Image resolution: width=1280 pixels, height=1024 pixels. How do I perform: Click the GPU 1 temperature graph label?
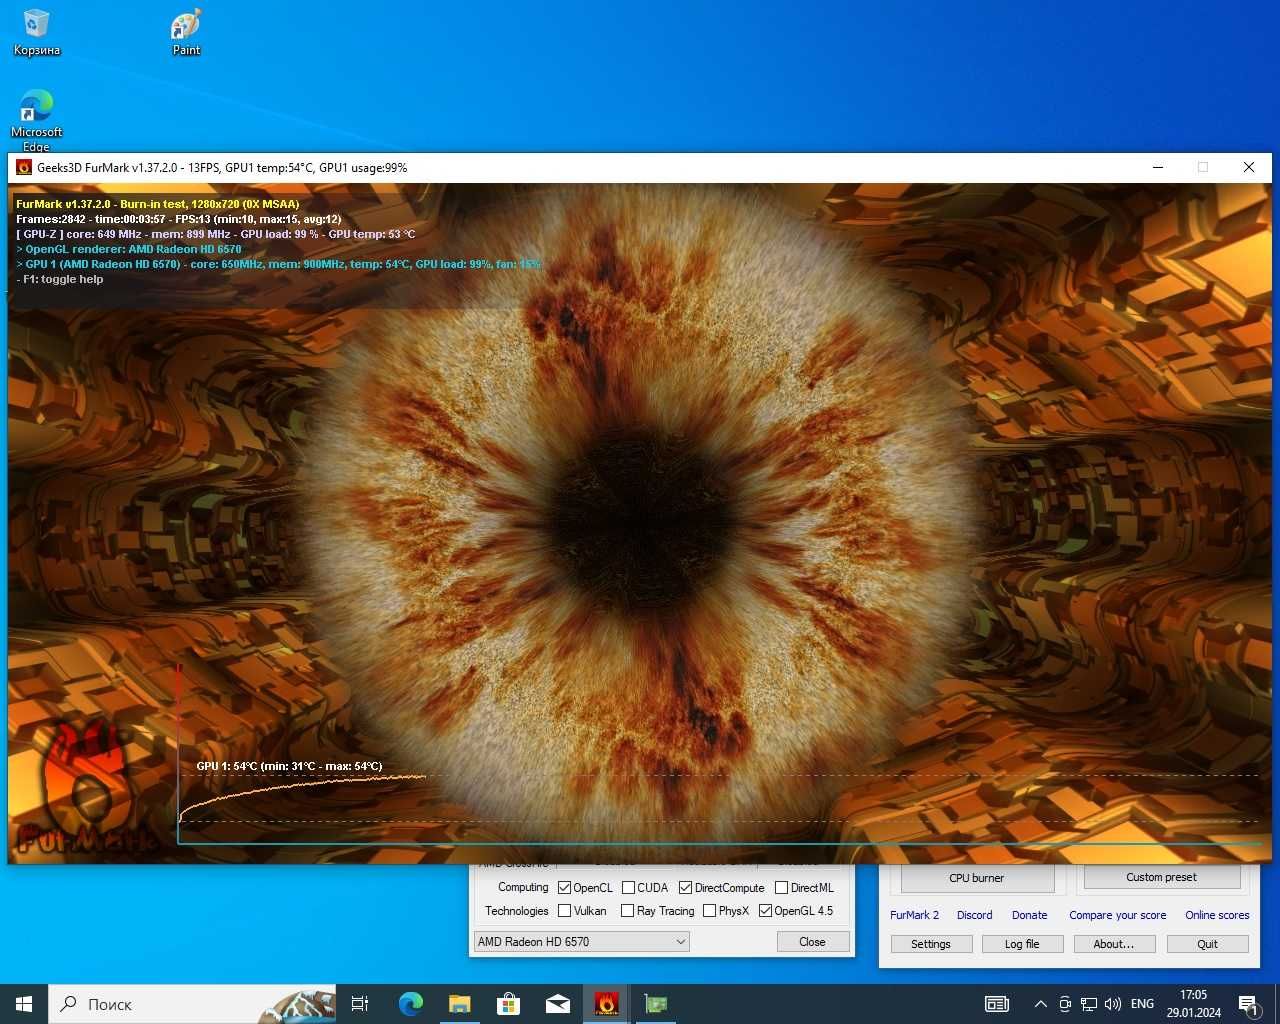[x=289, y=766]
